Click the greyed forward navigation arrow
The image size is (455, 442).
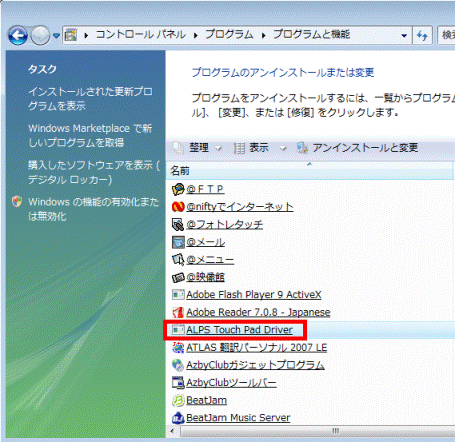[40, 35]
